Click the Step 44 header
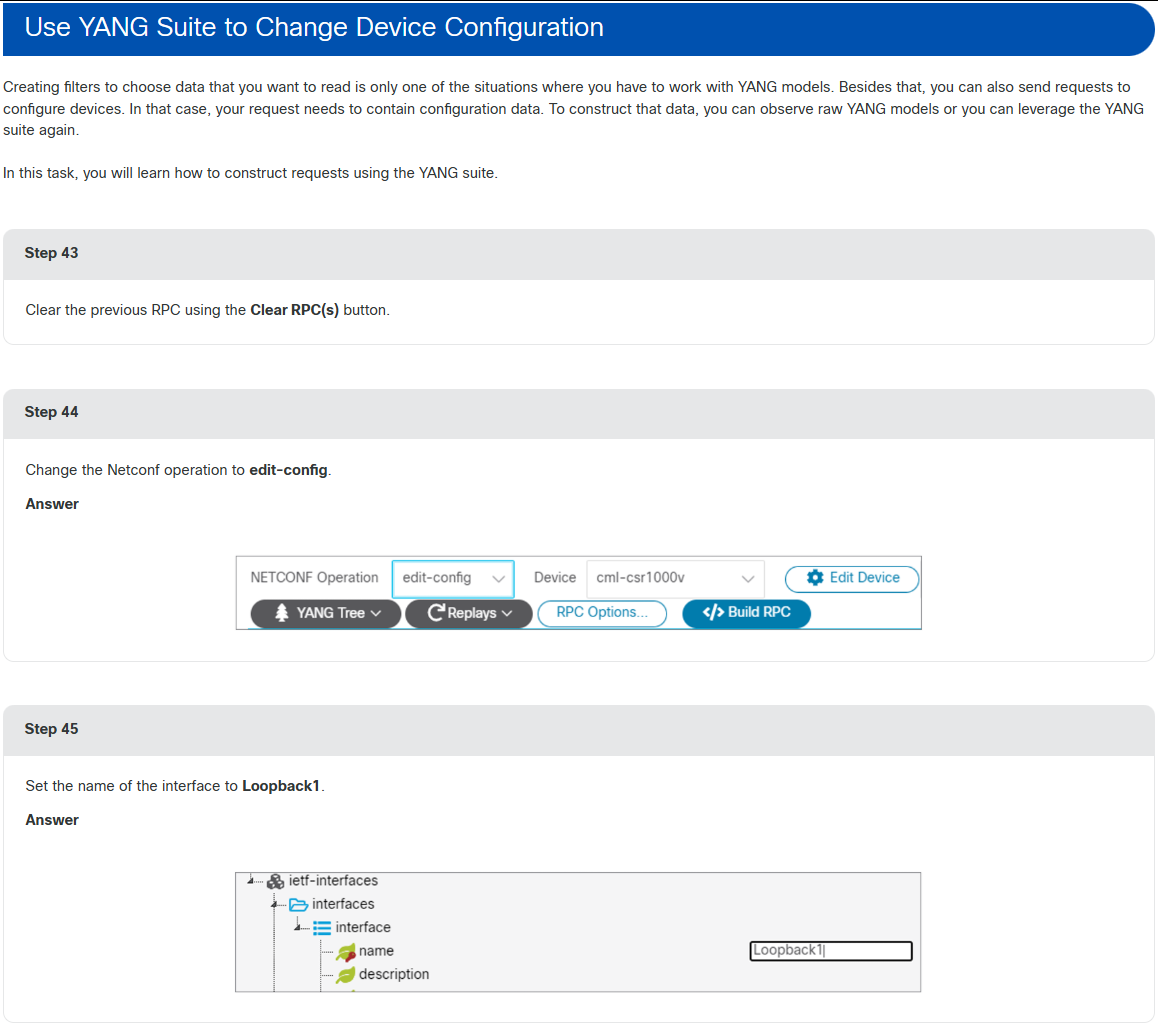This screenshot has height=1025, width=1158. 578,413
